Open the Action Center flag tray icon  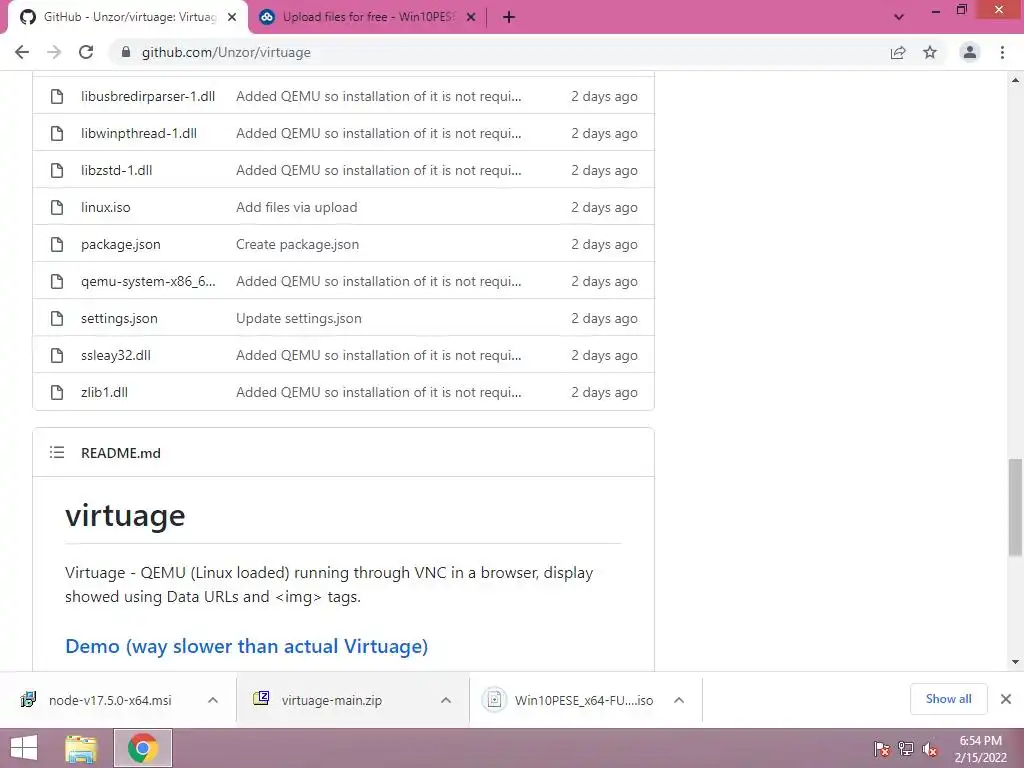coord(882,749)
